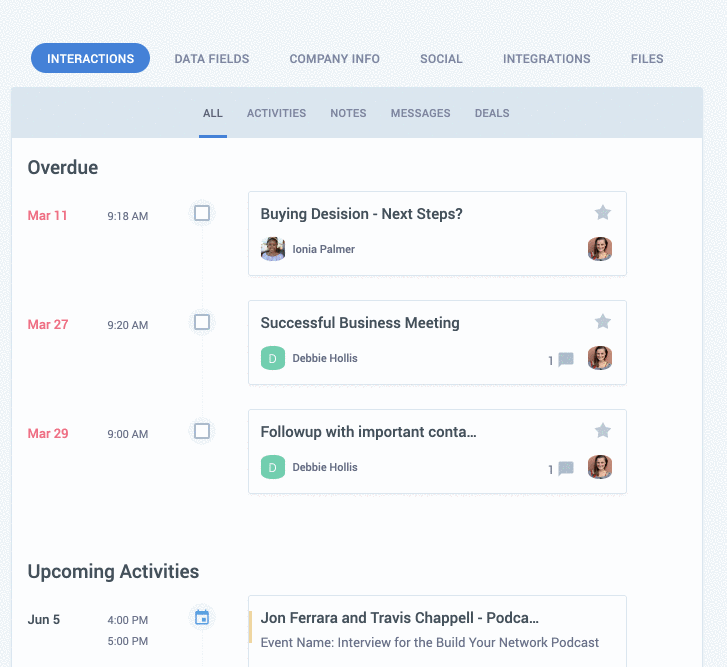The width and height of the screenshot is (727, 667).
Task: Star the Successful Business Meeting card
Action: [602, 322]
